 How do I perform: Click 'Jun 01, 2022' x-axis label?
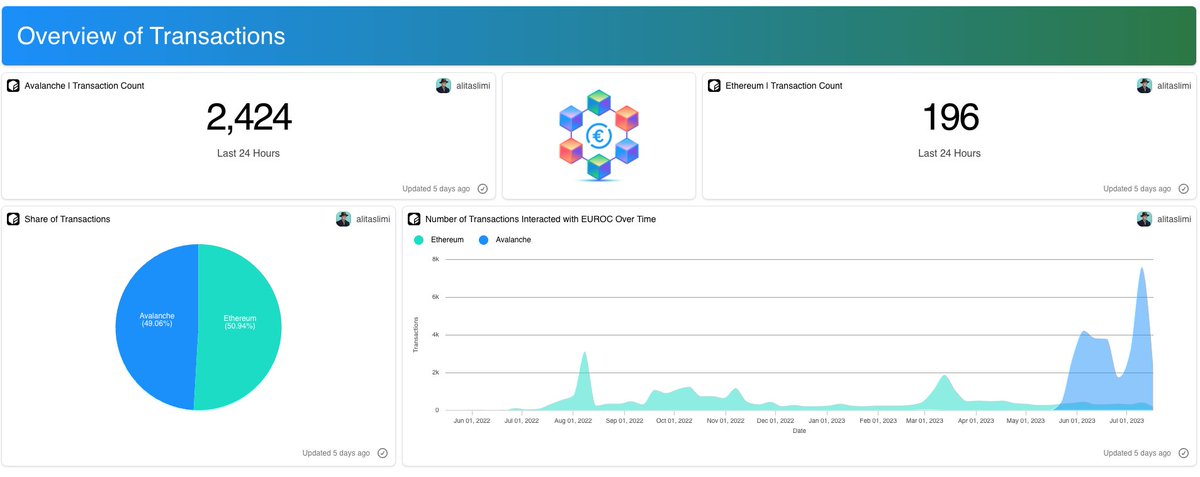pos(474,421)
